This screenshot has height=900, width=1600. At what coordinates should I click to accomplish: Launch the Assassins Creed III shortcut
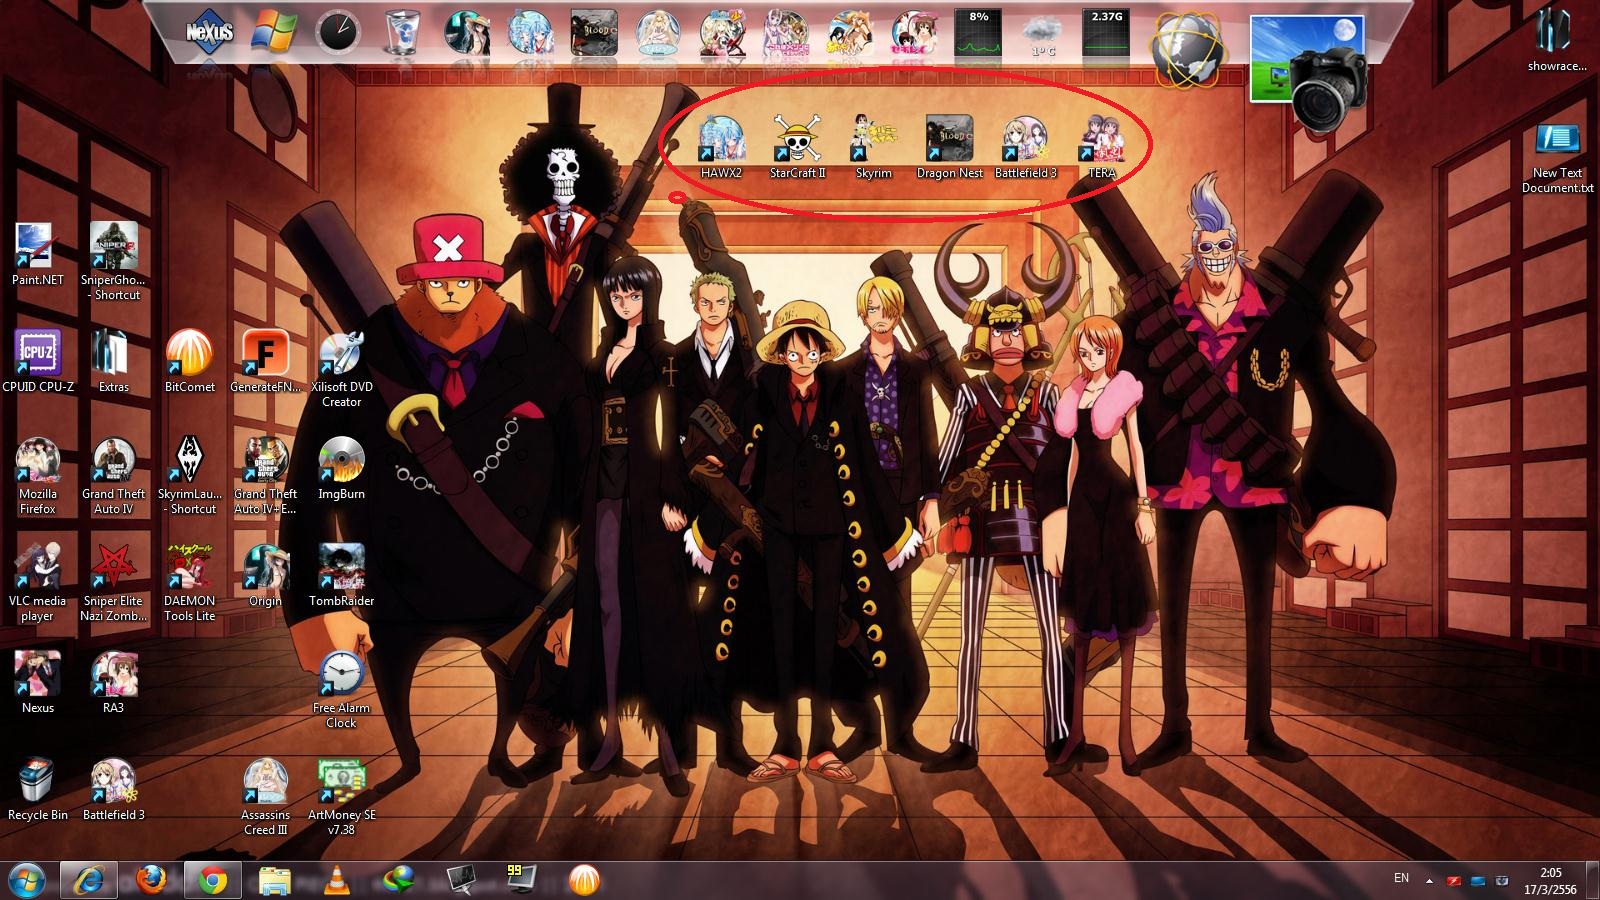point(266,797)
